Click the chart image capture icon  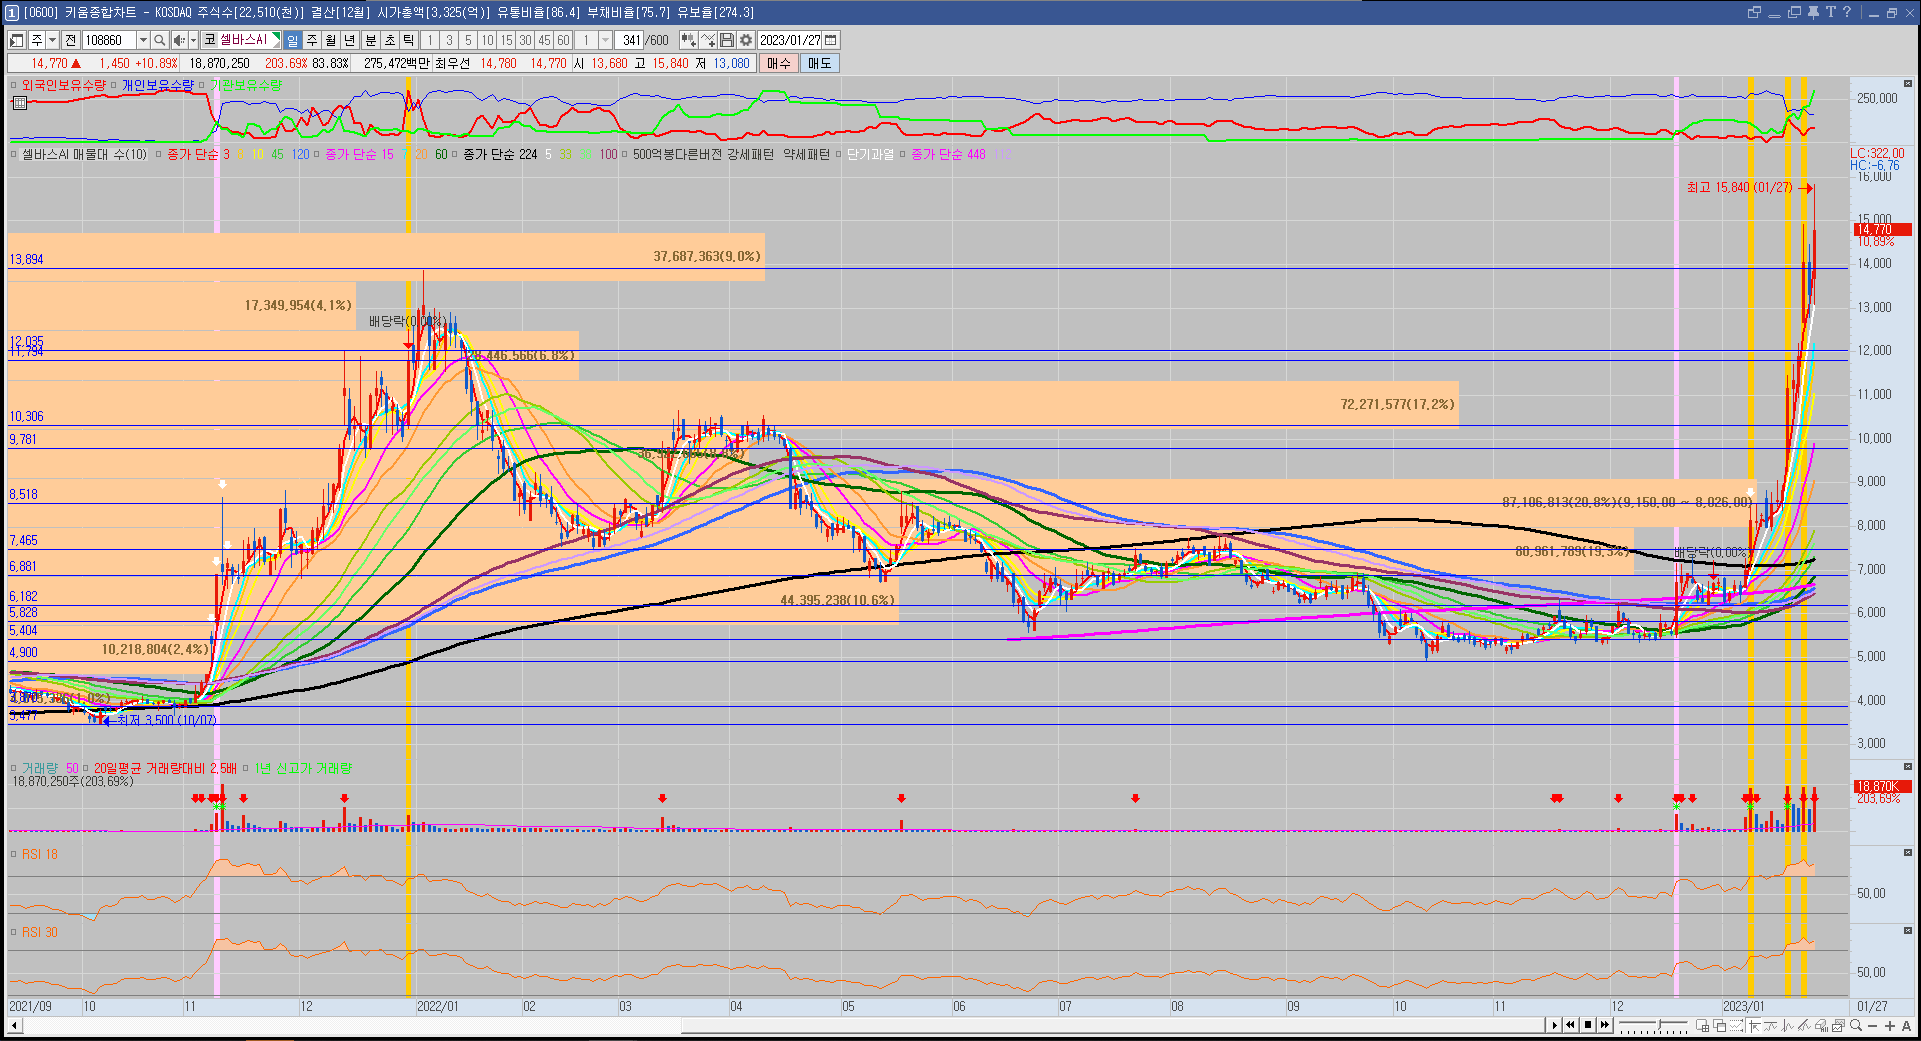[x=1838, y=1025]
